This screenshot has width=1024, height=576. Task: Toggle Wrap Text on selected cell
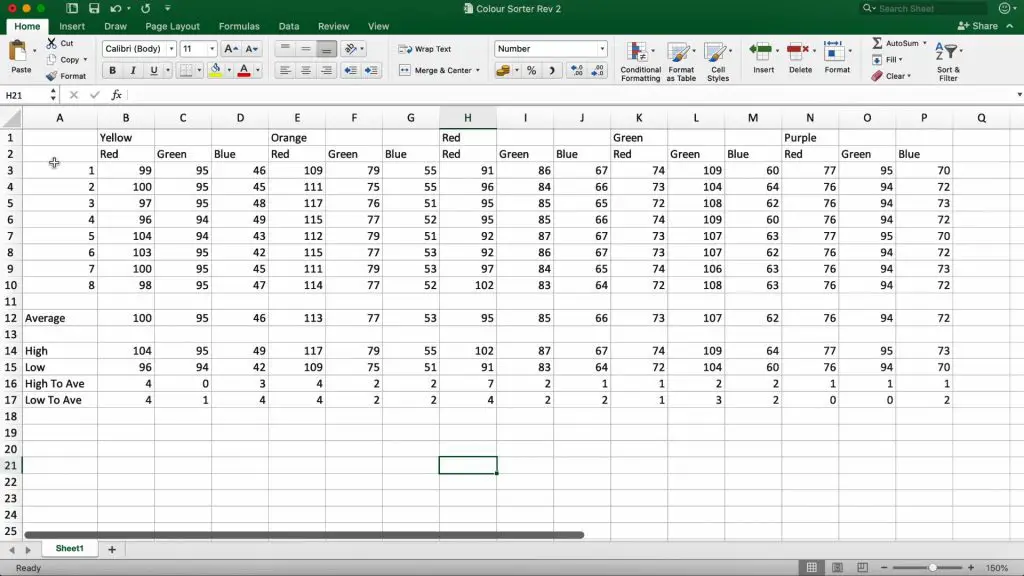(x=425, y=49)
